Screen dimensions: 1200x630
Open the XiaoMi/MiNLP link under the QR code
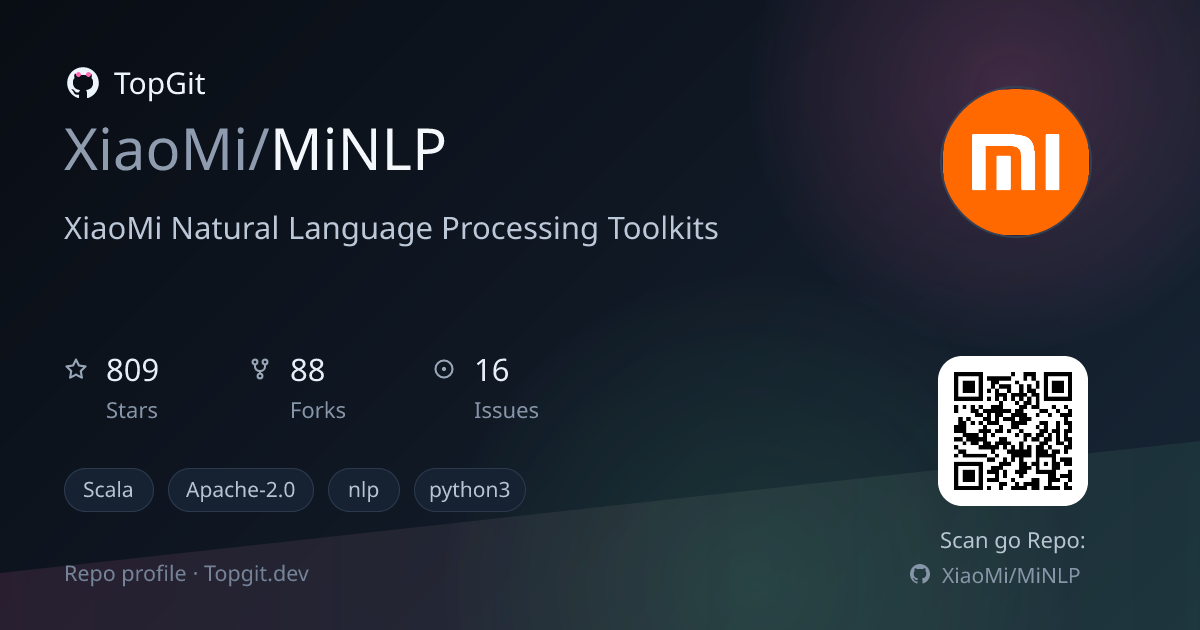1011,575
